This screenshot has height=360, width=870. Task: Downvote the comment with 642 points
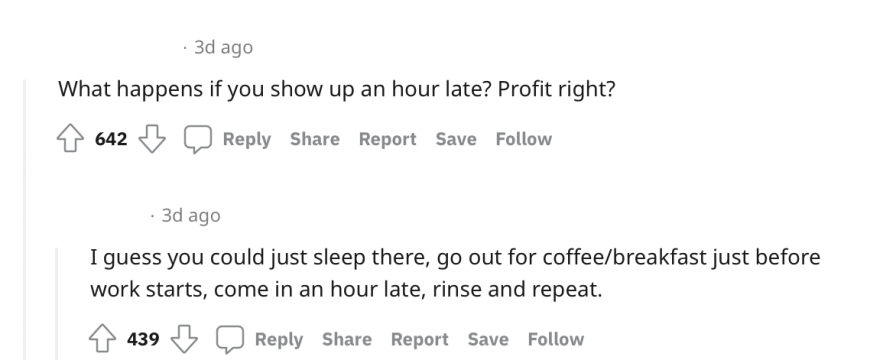152,139
